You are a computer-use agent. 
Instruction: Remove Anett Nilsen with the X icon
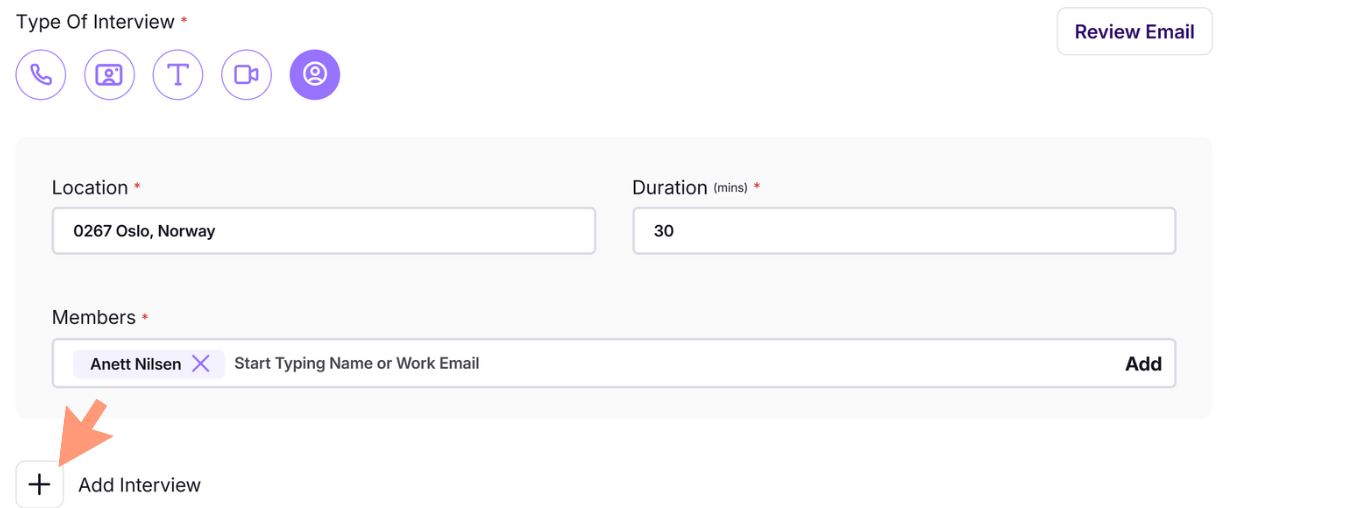(201, 364)
